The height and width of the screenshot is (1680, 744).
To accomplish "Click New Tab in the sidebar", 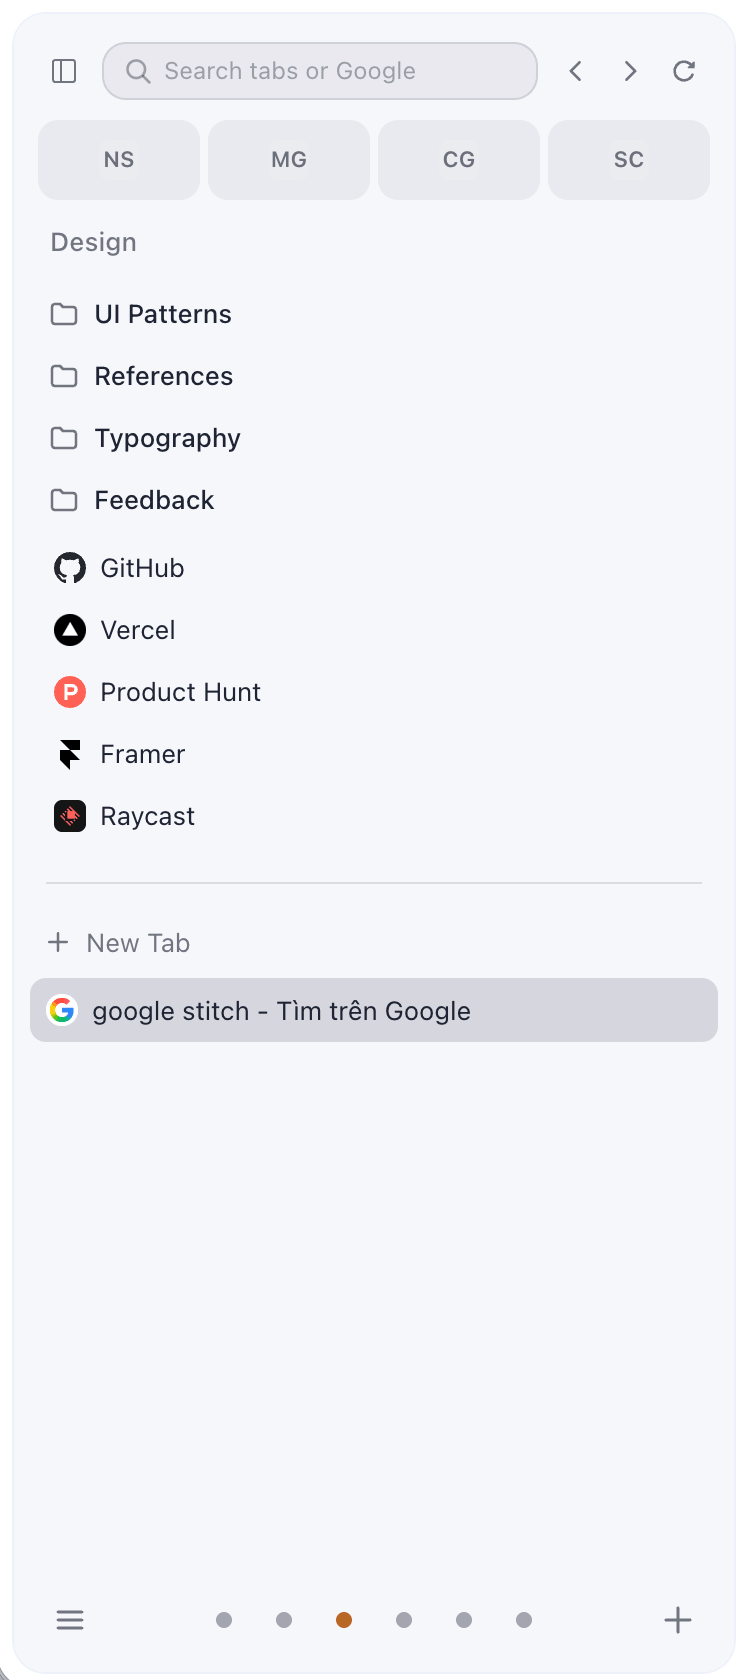I will [119, 943].
